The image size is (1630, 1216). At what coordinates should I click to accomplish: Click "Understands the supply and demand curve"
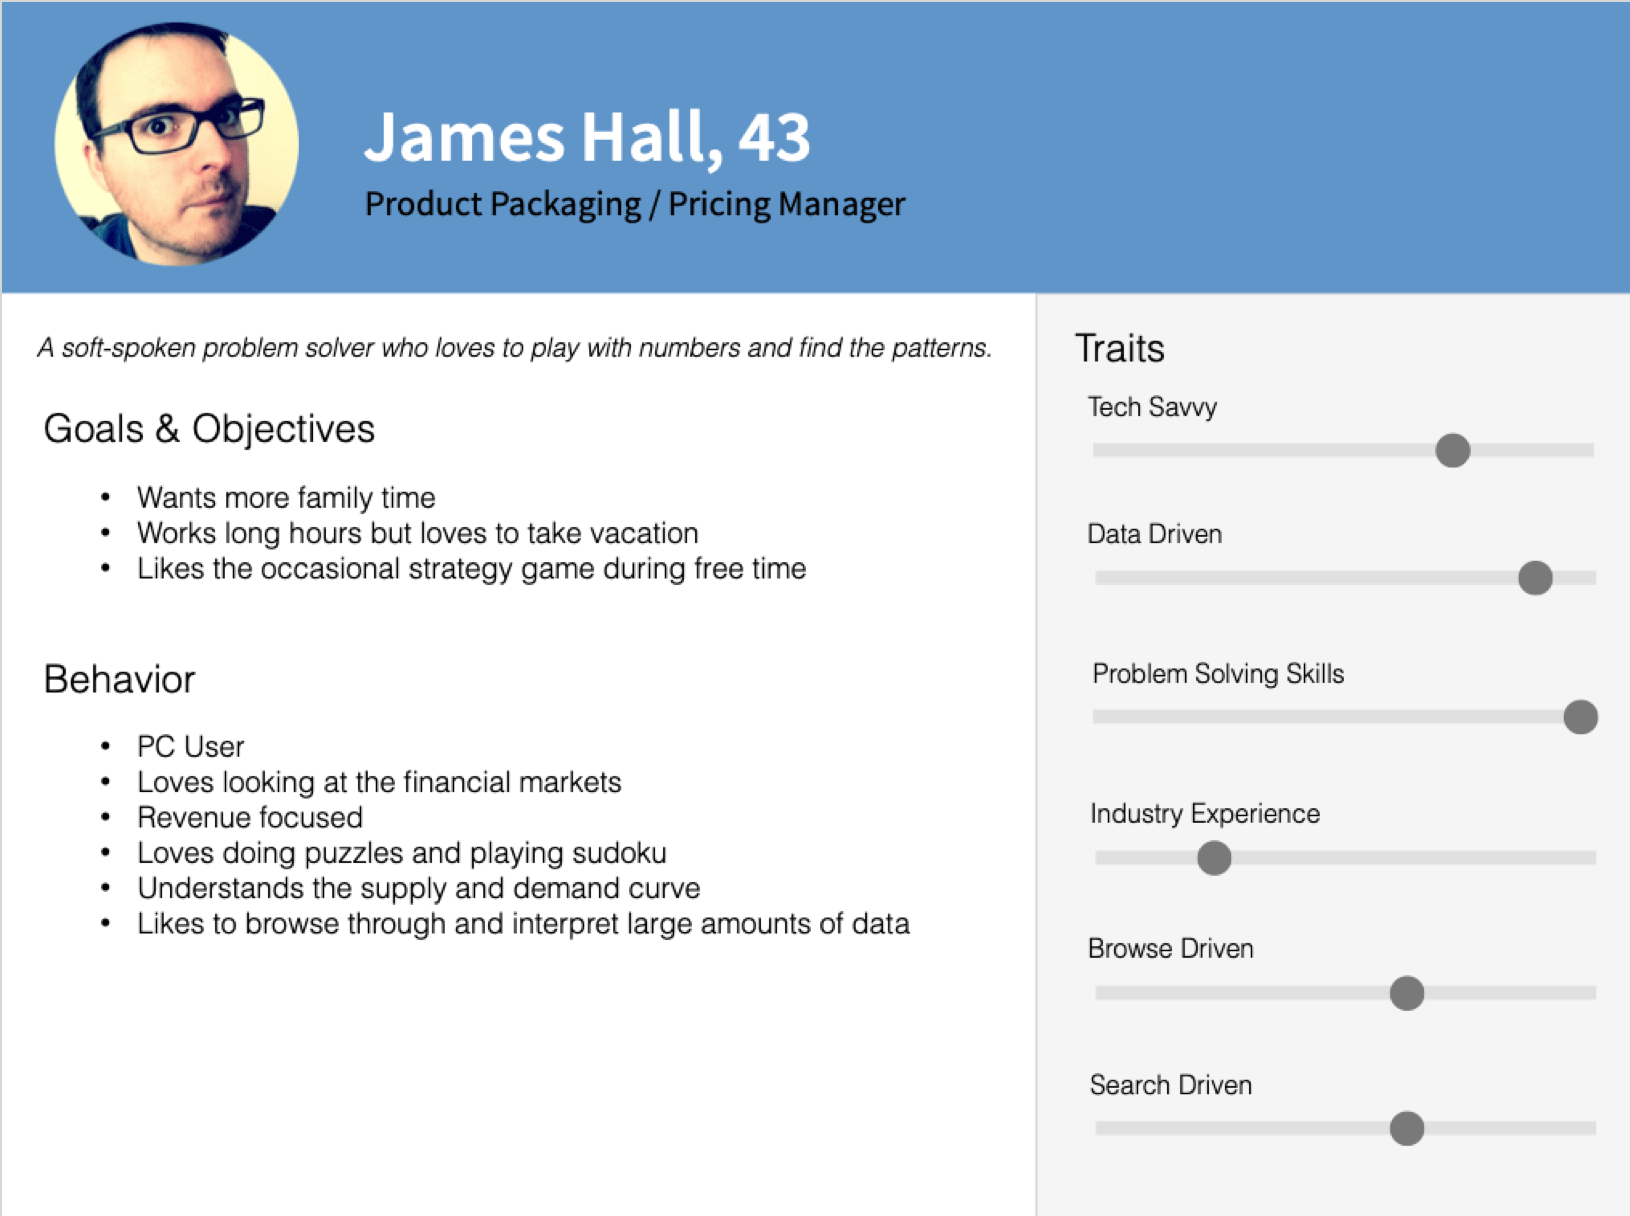(x=418, y=888)
